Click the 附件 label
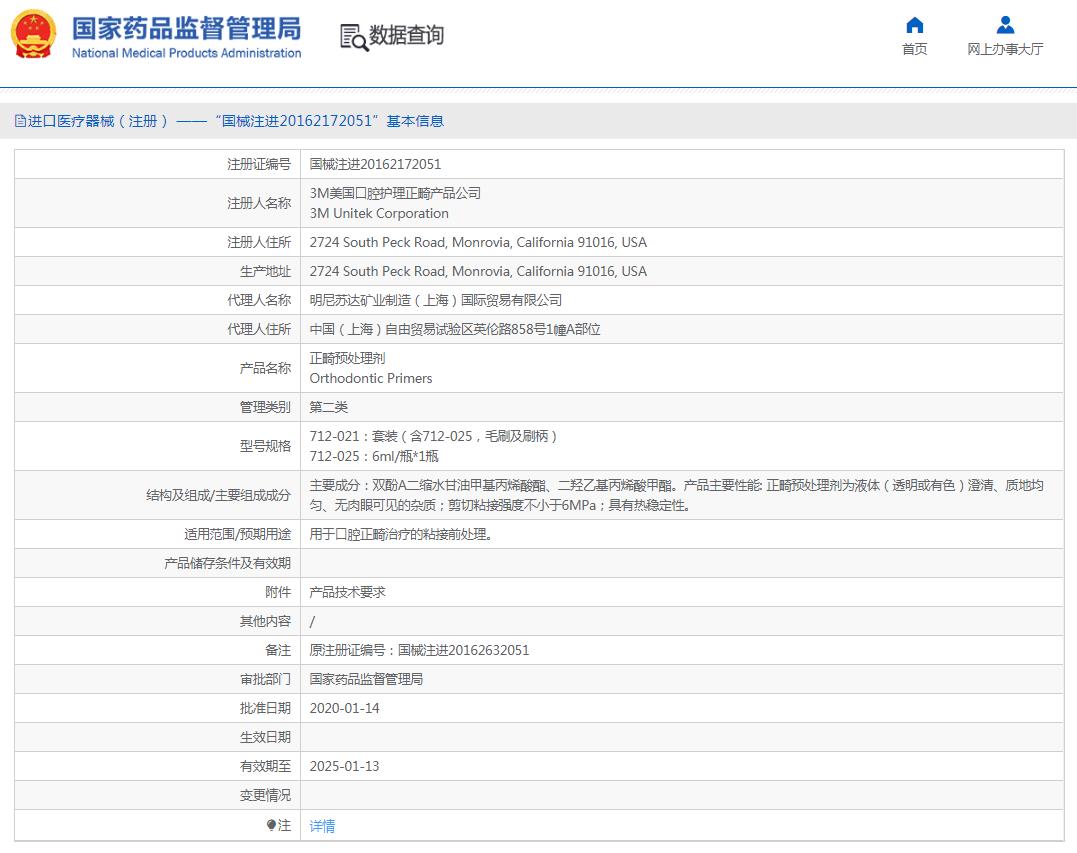1077x853 pixels. [278, 592]
